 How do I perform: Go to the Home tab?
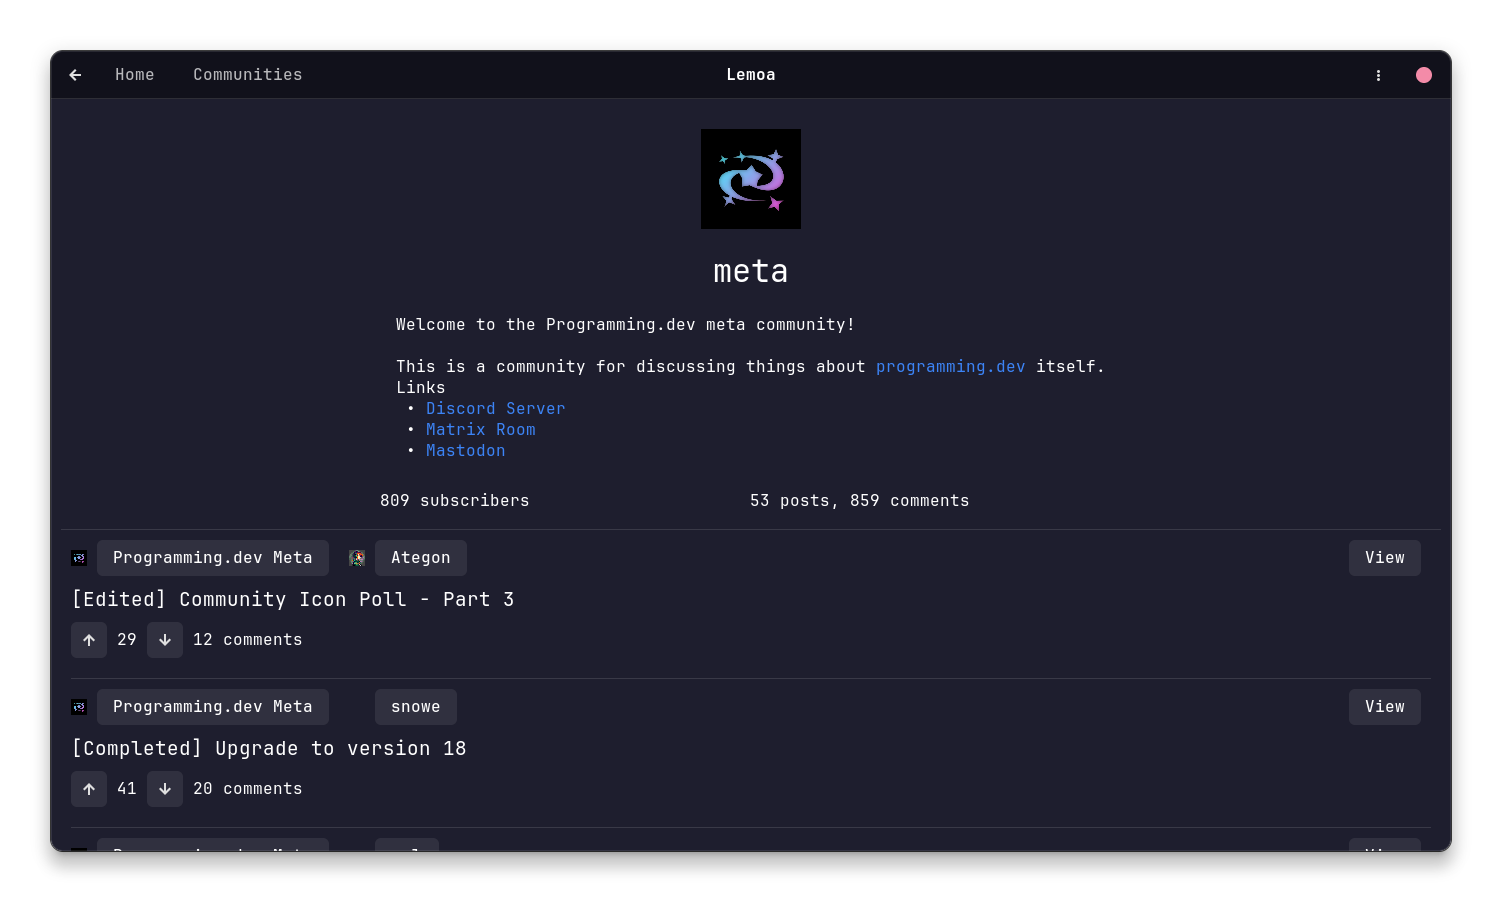[134, 75]
